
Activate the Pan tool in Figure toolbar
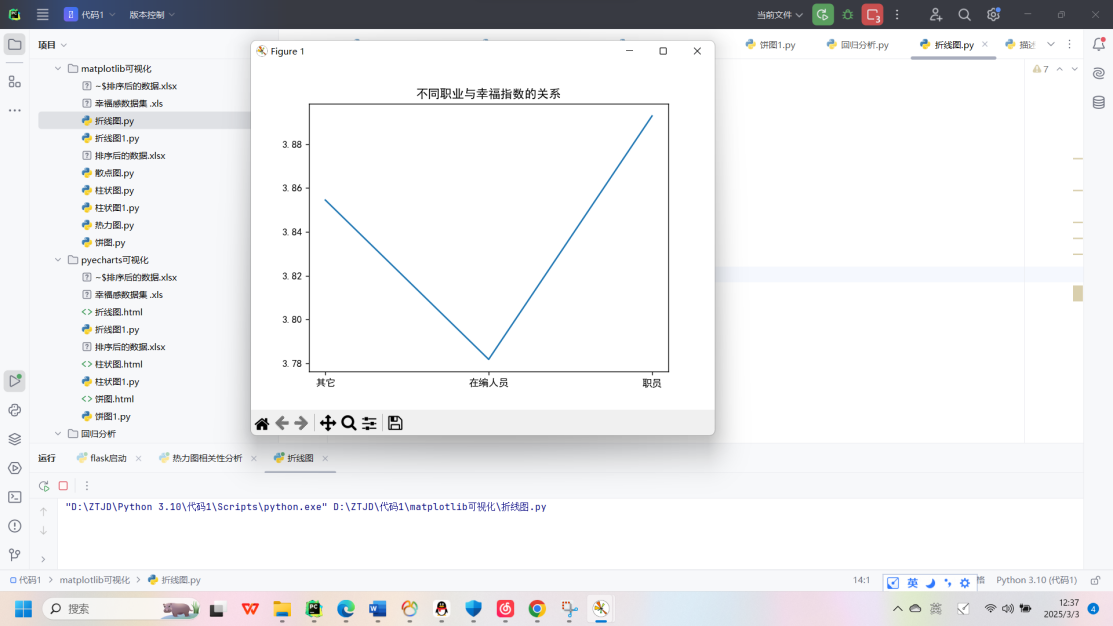pyautogui.click(x=327, y=424)
